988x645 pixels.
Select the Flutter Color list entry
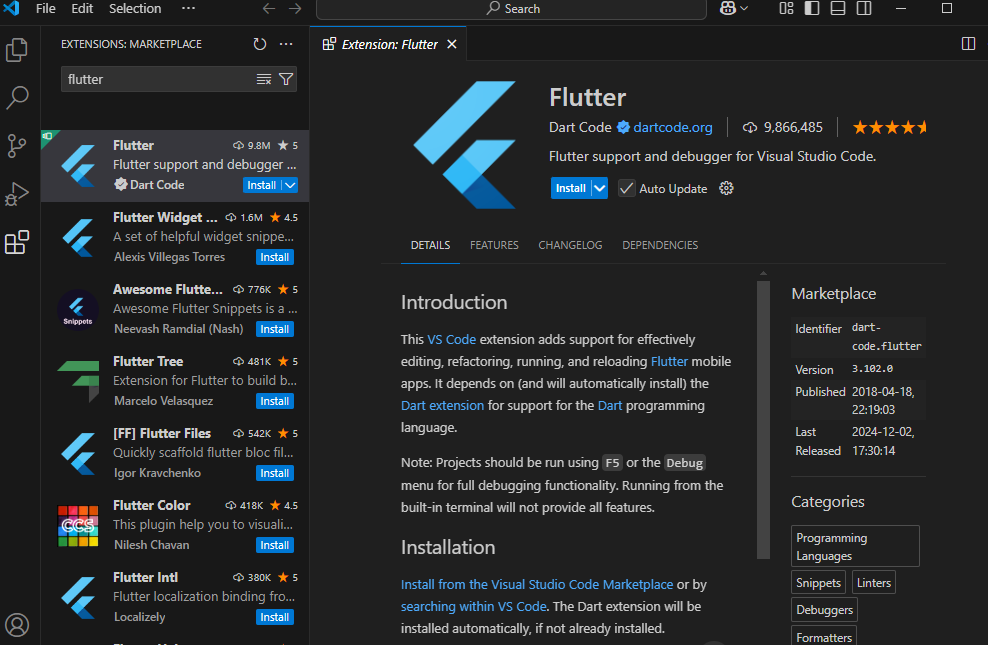coord(175,525)
